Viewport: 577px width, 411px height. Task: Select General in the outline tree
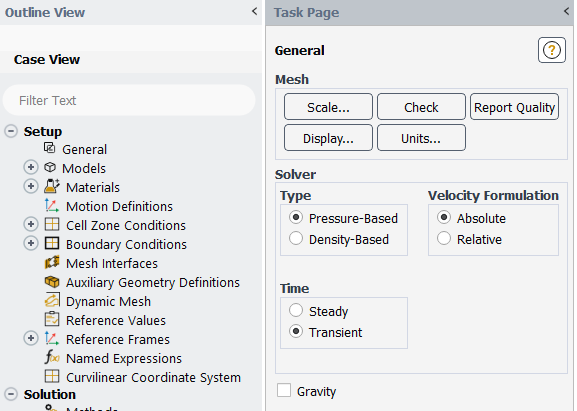(x=85, y=149)
